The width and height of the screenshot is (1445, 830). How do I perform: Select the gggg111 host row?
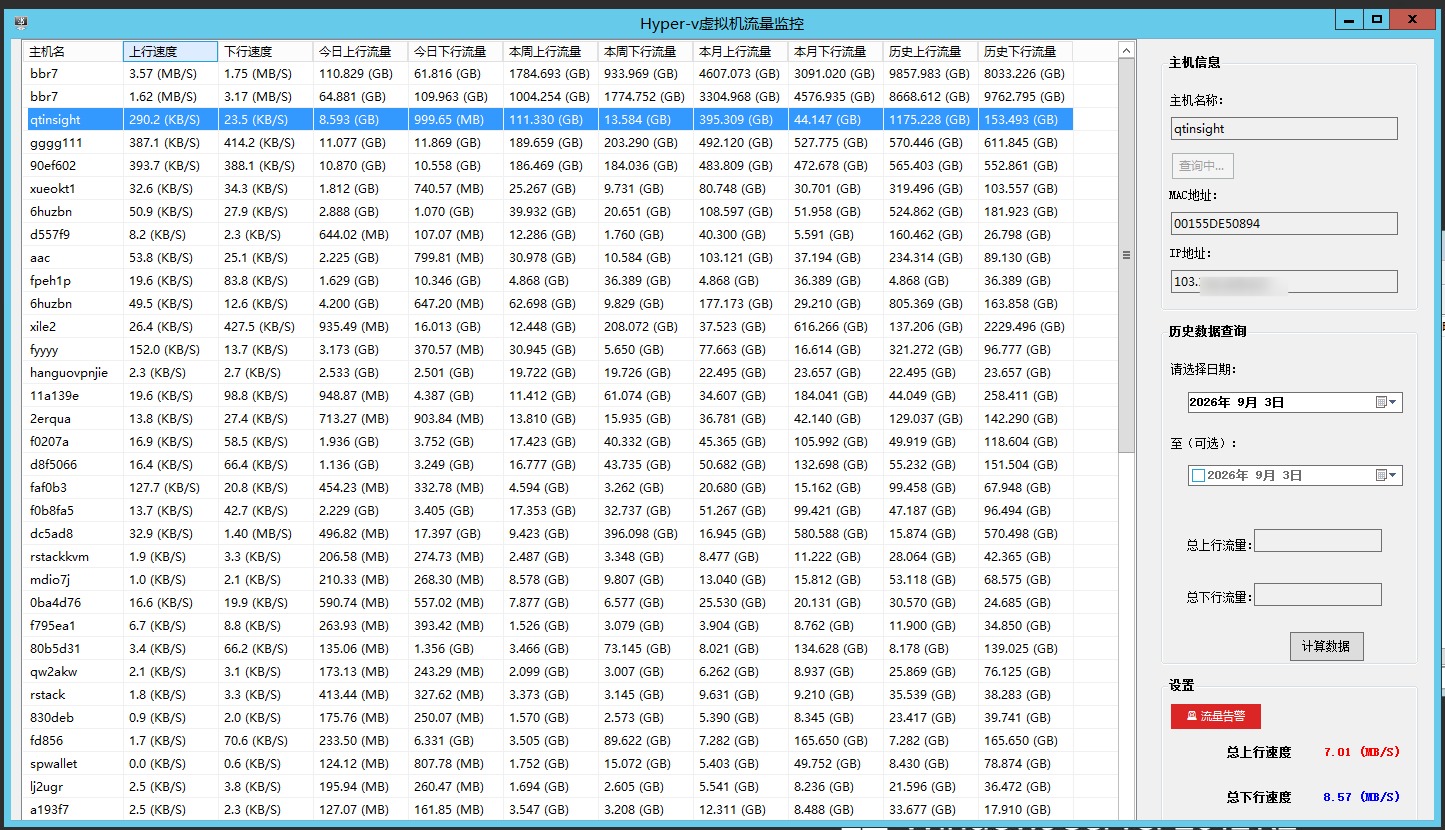pyautogui.click(x=549, y=143)
